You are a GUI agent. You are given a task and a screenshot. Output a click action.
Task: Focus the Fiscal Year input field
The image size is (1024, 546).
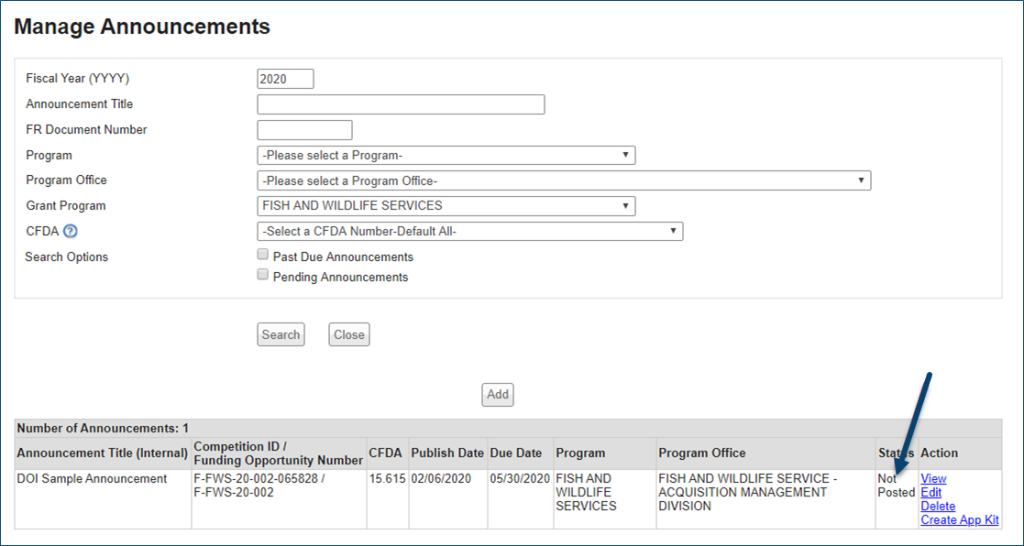(x=285, y=79)
